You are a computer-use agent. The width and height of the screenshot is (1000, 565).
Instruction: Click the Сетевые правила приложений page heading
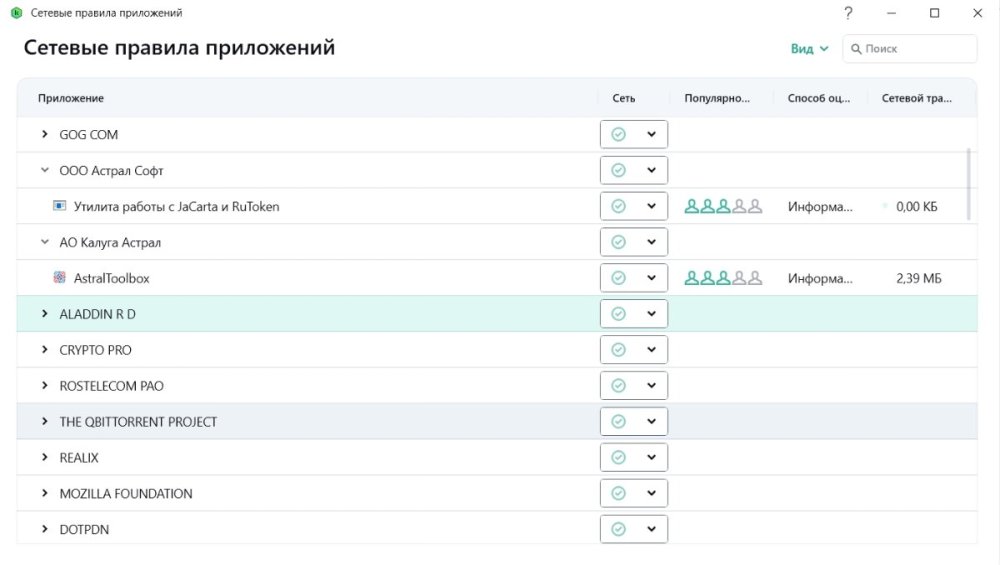[179, 48]
